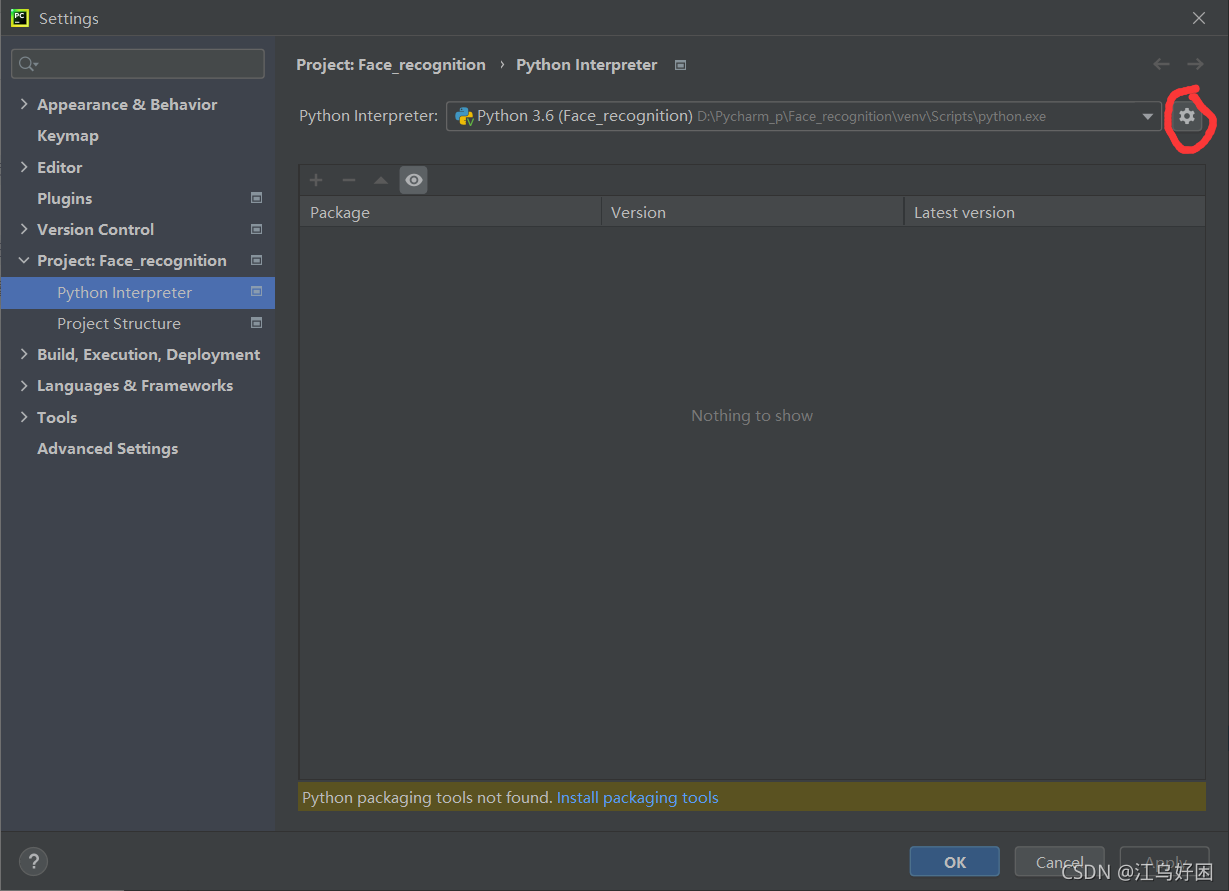Confirm settings with the OK button
Viewport: 1229px width, 891px height.
953,861
